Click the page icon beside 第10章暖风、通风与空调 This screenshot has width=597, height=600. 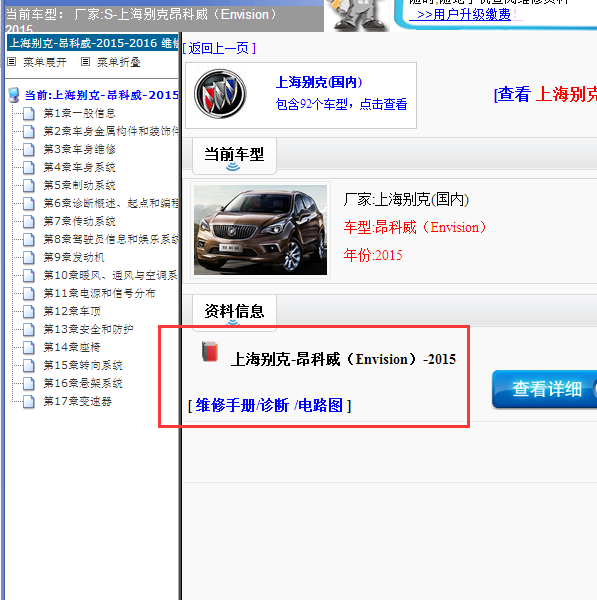[29, 276]
